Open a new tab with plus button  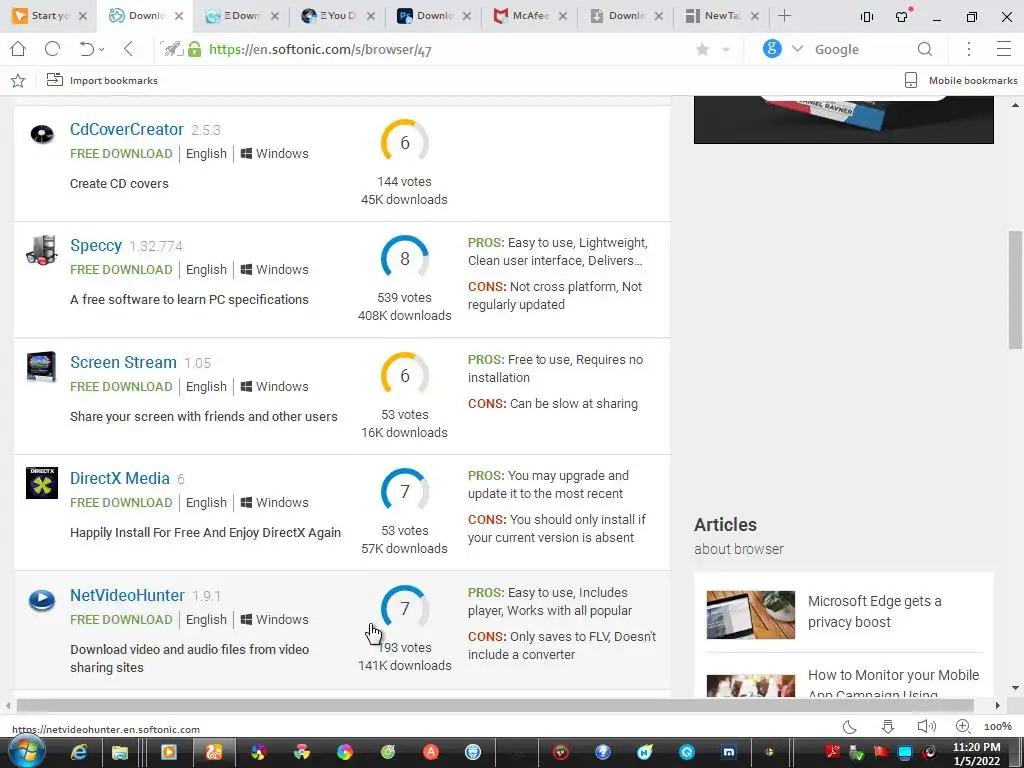coord(785,16)
